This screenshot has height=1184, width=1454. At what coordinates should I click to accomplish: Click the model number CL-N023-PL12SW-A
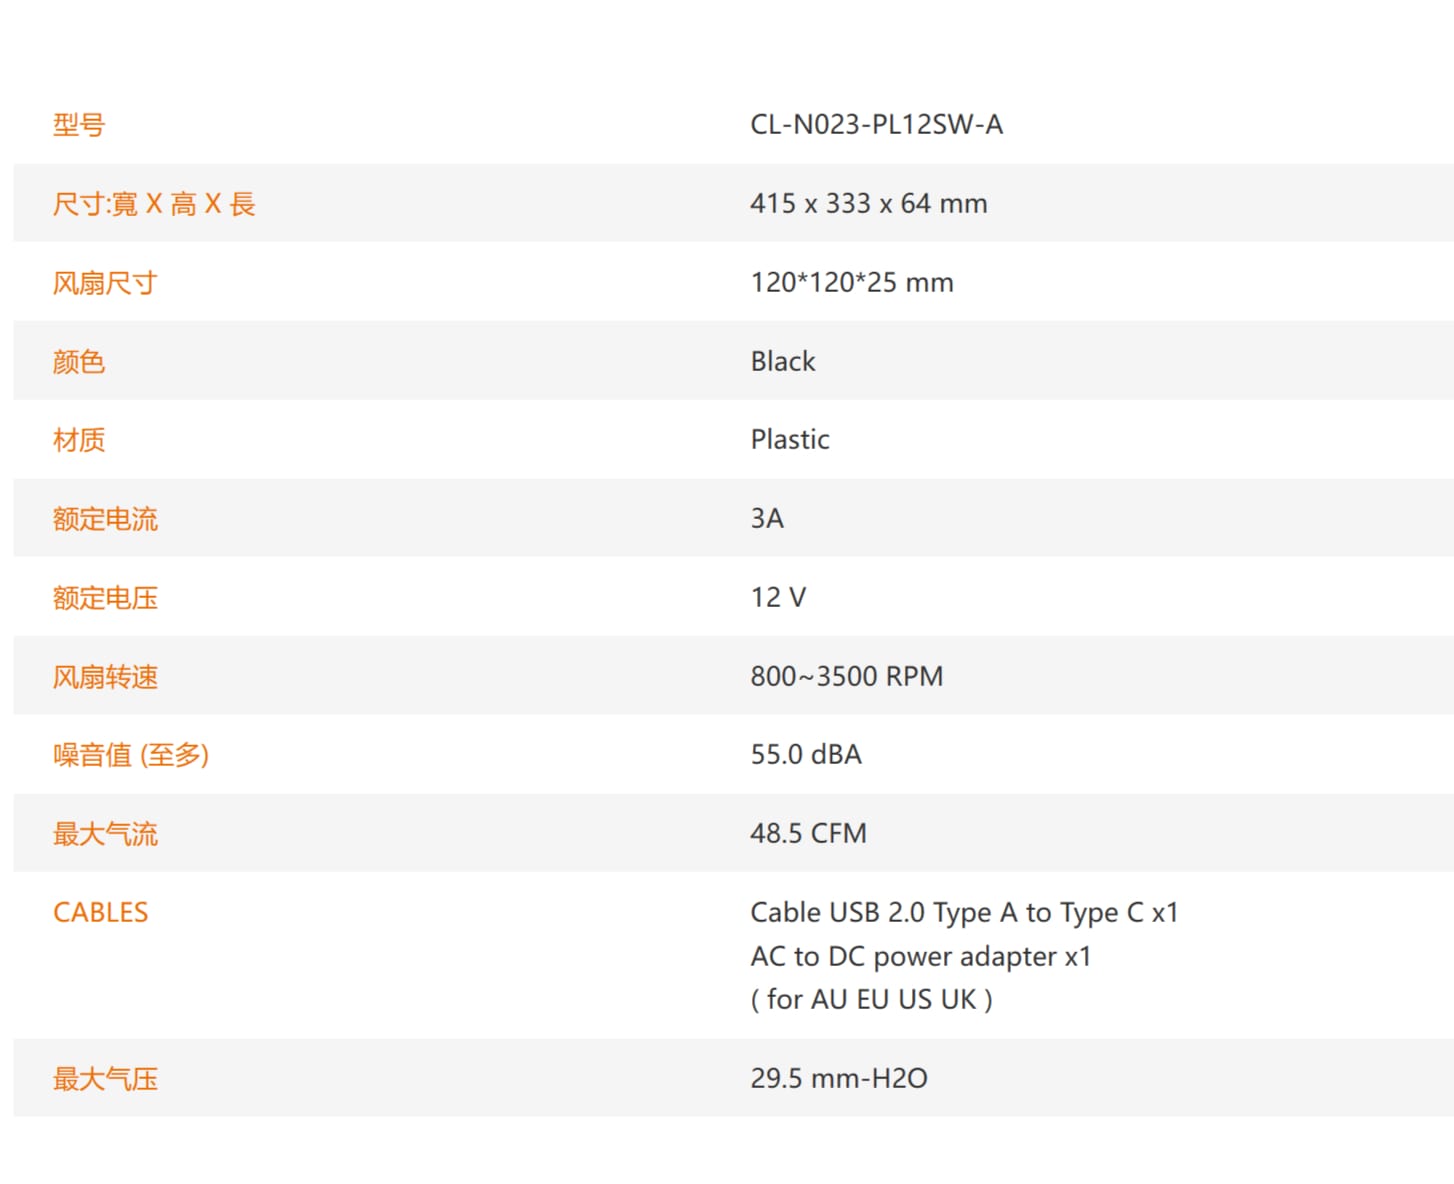876,124
